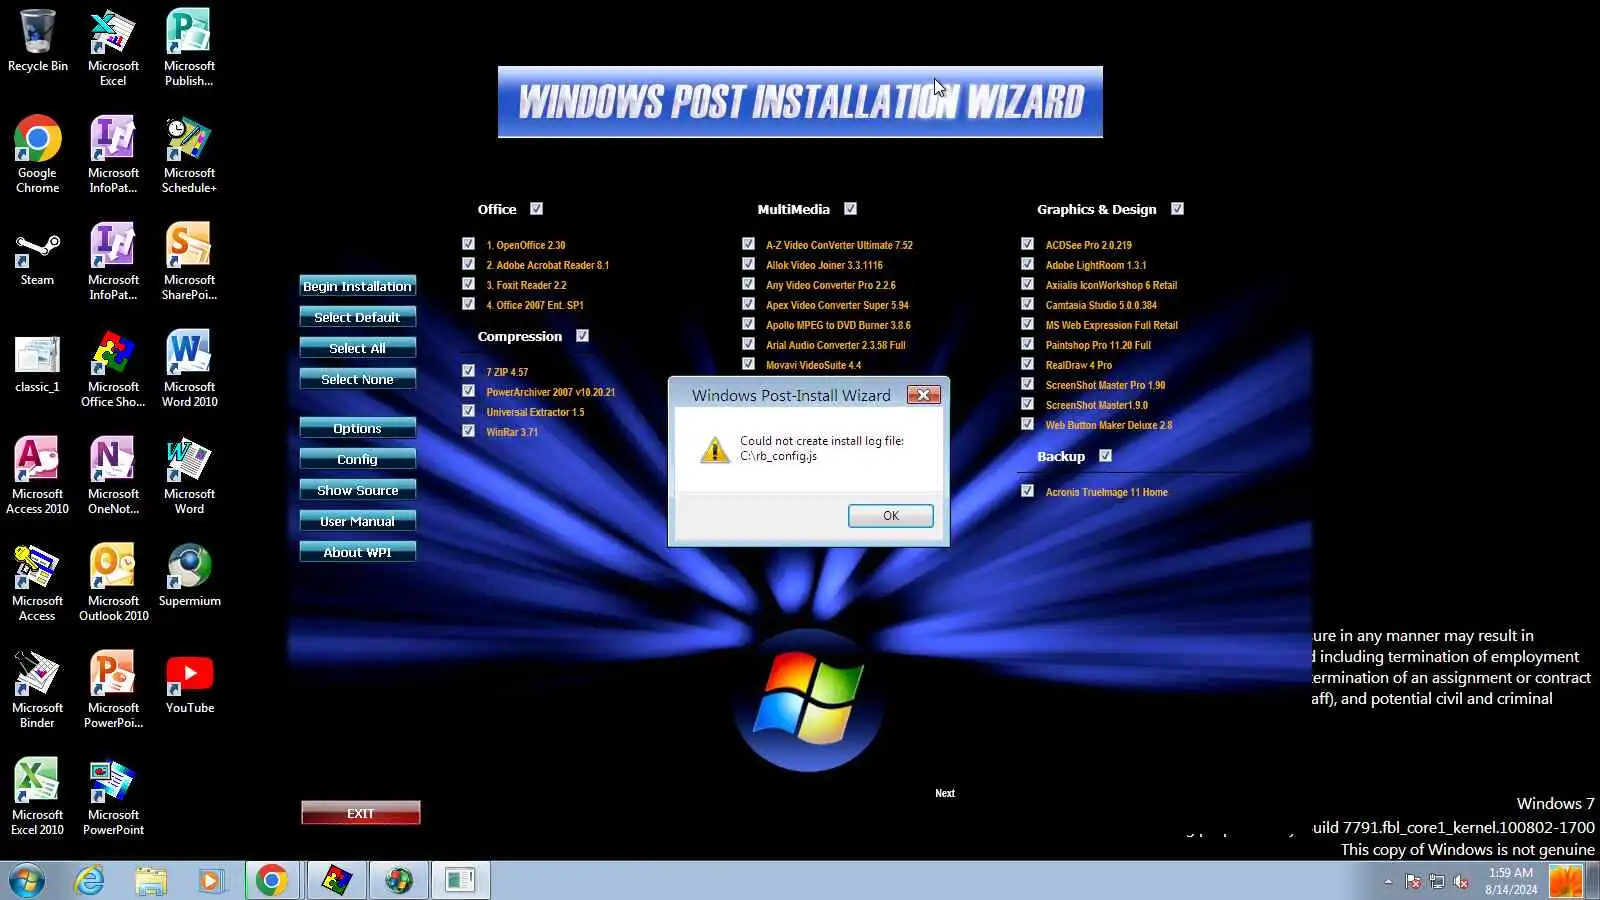Uncheck the A-Z Video Converter Ultimate checkbox

pyautogui.click(x=748, y=244)
